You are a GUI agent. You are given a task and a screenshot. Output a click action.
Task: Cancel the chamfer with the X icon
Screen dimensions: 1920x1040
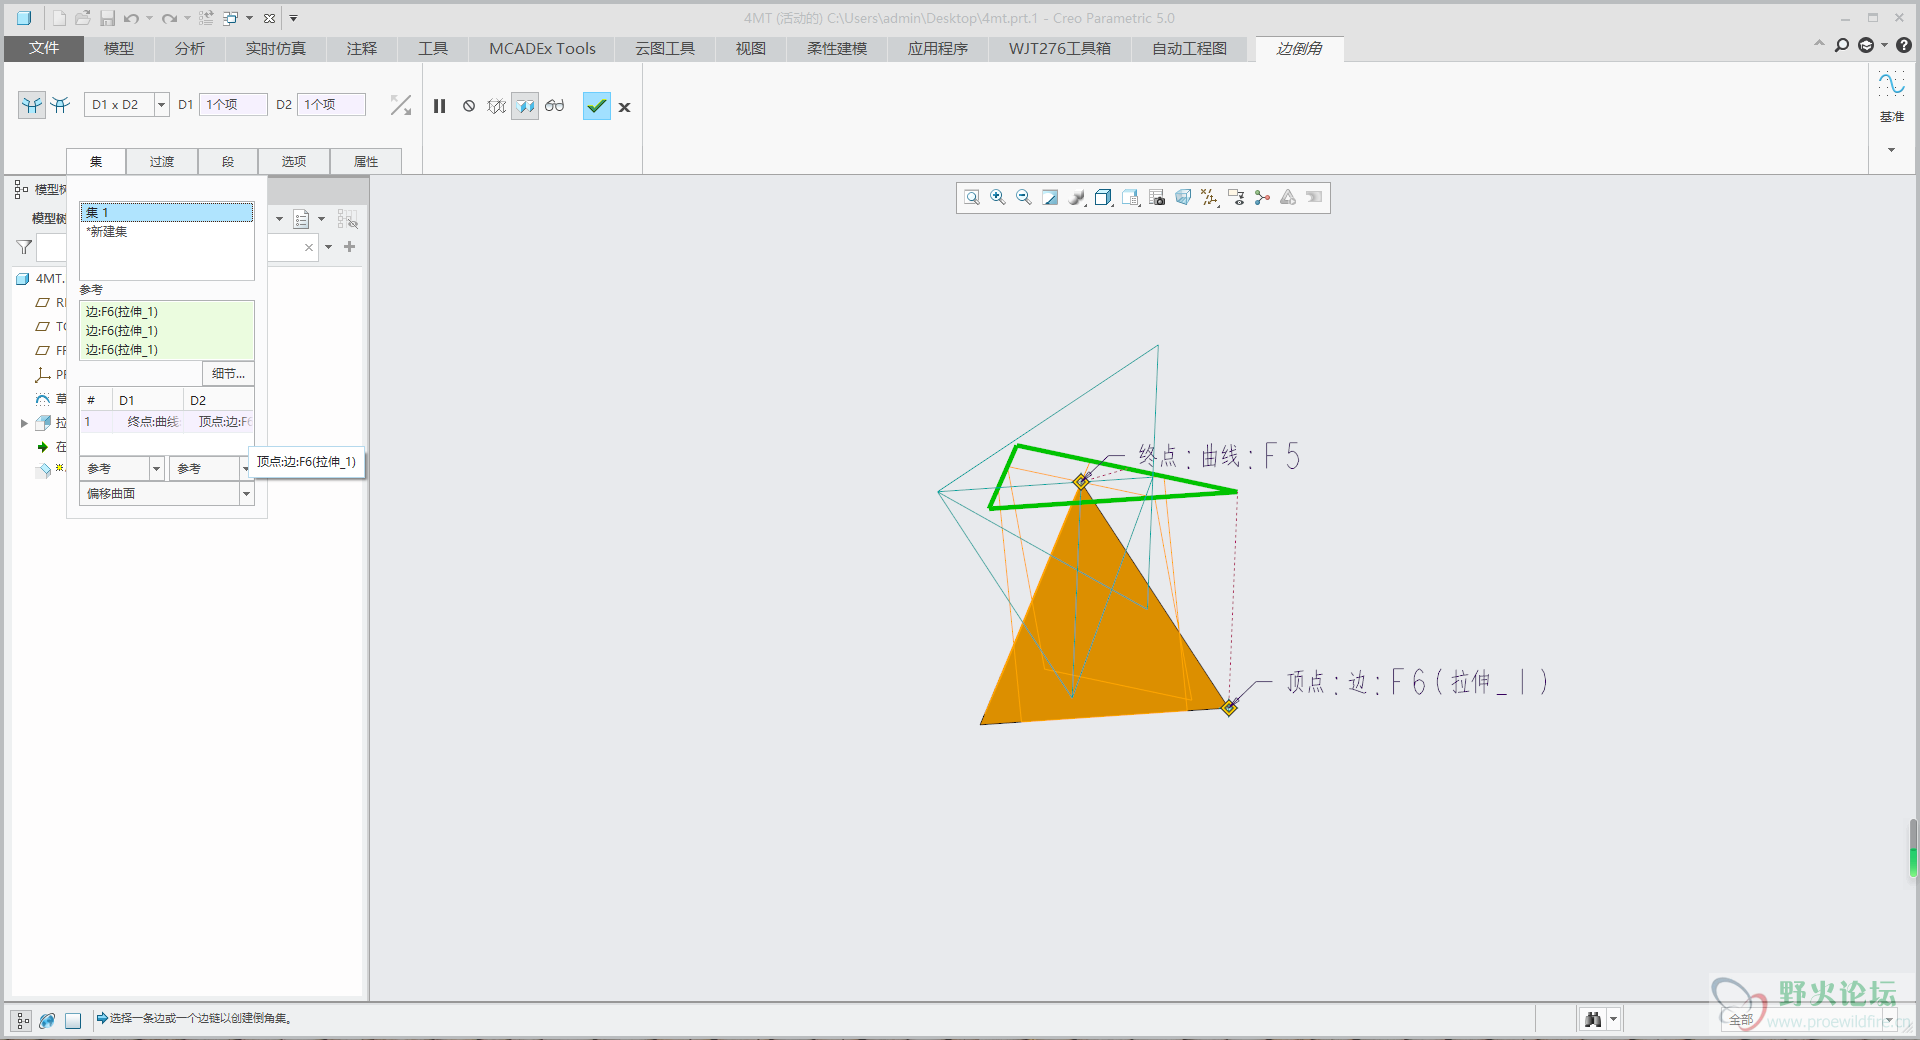[x=624, y=107]
